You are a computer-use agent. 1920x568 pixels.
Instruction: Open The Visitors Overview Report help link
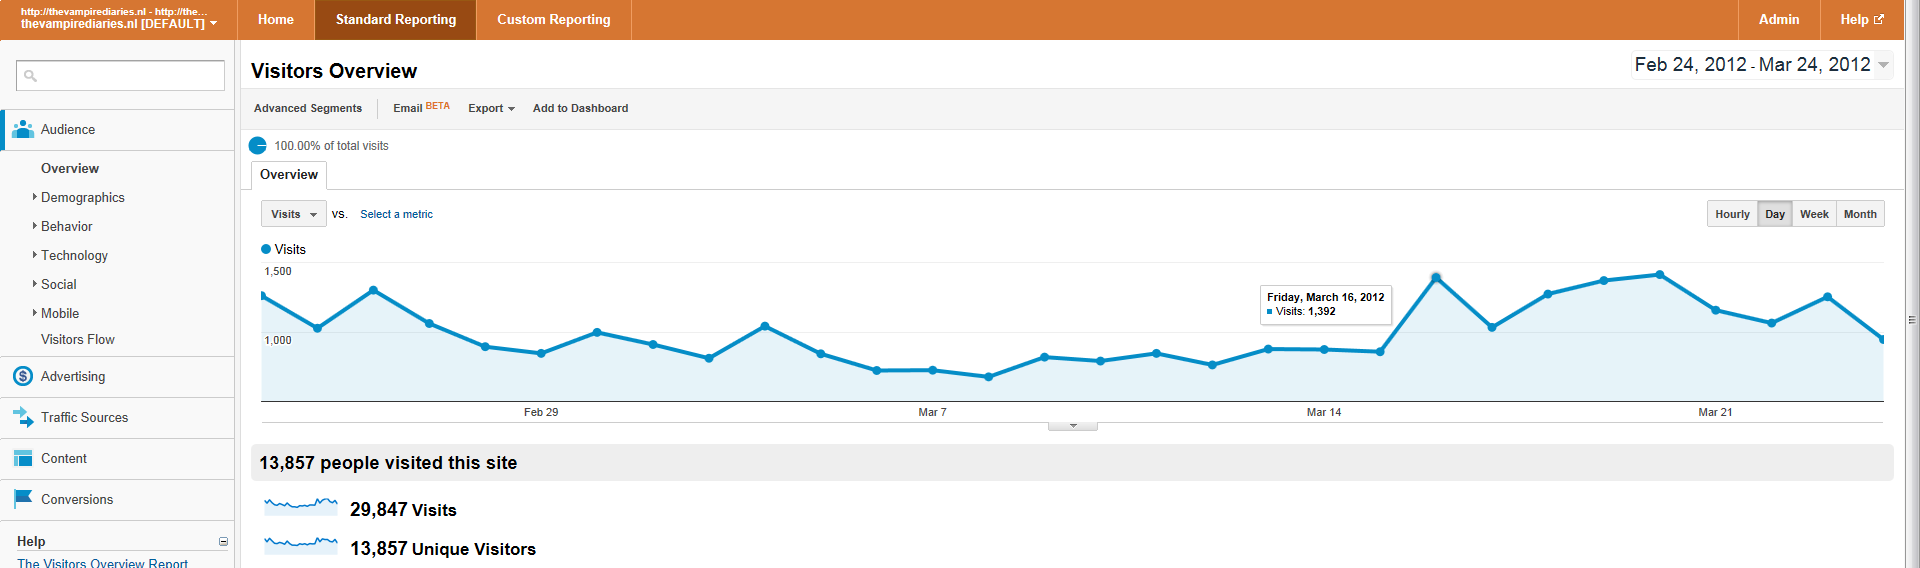pos(102,562)
